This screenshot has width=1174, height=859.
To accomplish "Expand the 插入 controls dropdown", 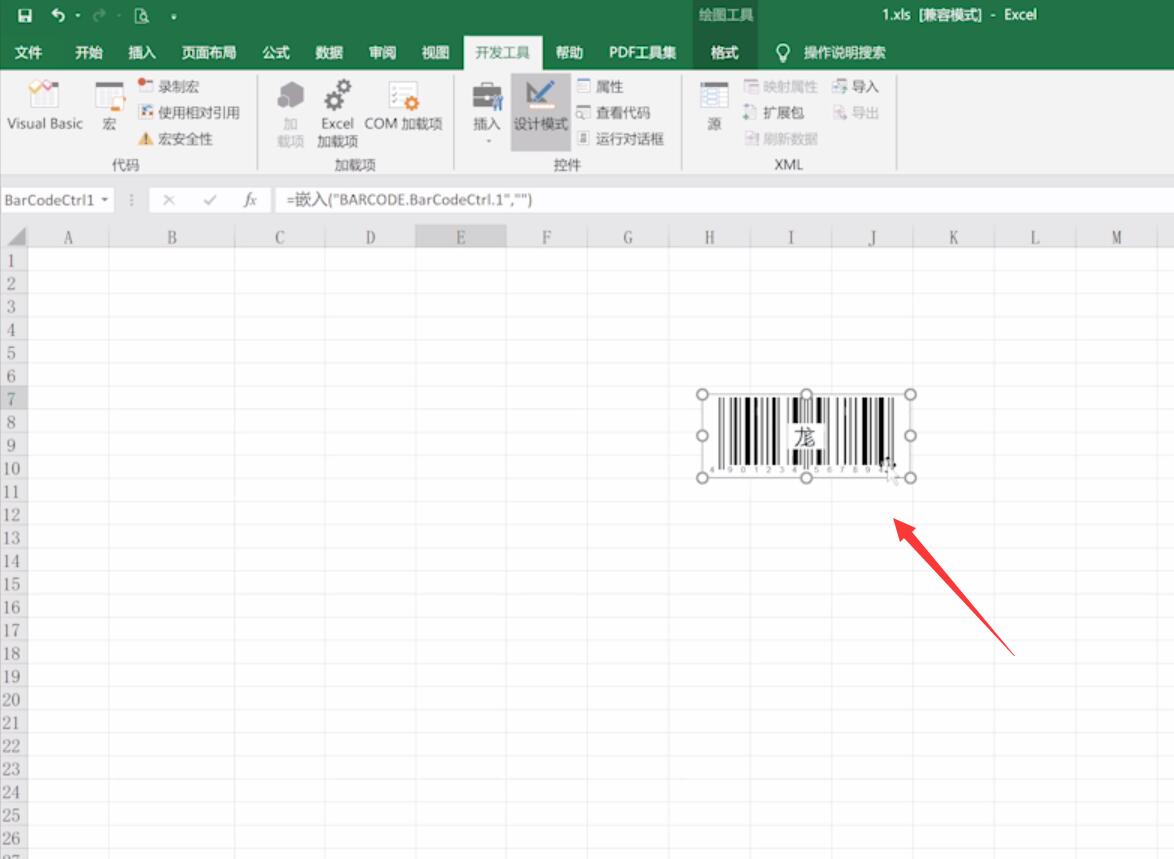I will pyautogui.click(x=487, y=114).
